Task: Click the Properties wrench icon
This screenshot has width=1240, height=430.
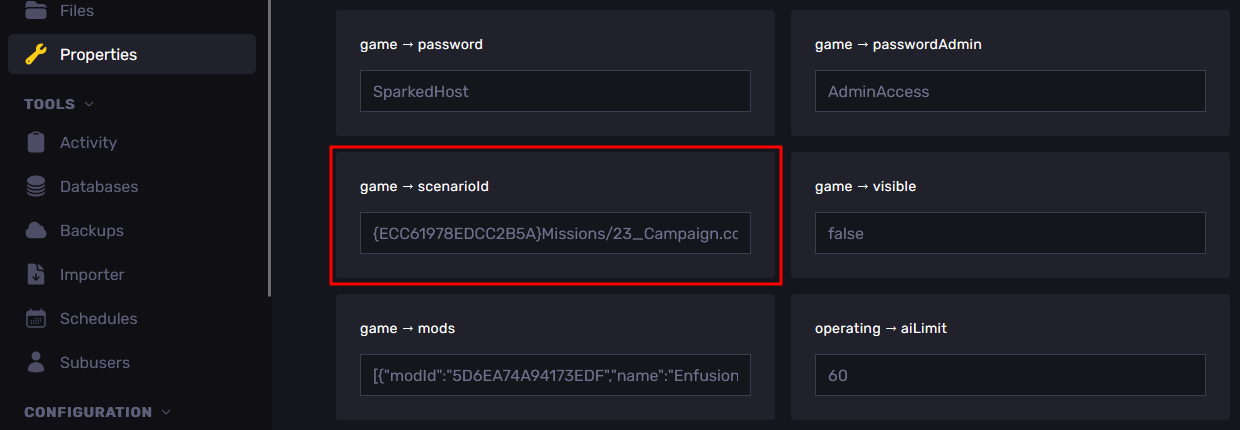Action: [36, 55]
